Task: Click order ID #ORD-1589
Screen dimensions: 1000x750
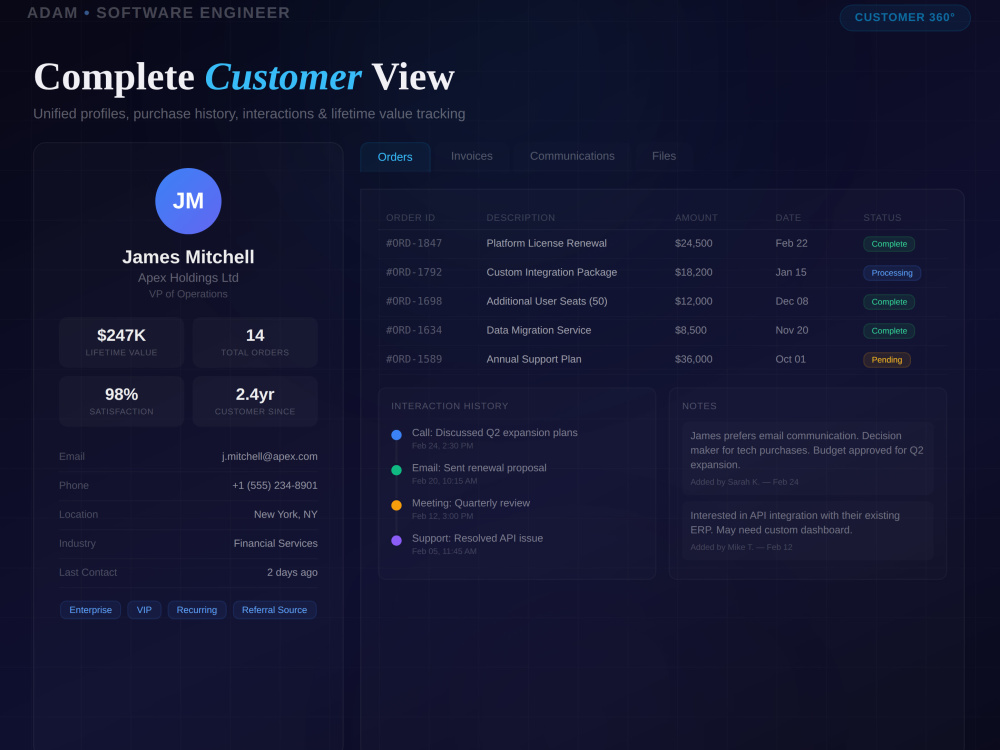Action: coord(414,359)
